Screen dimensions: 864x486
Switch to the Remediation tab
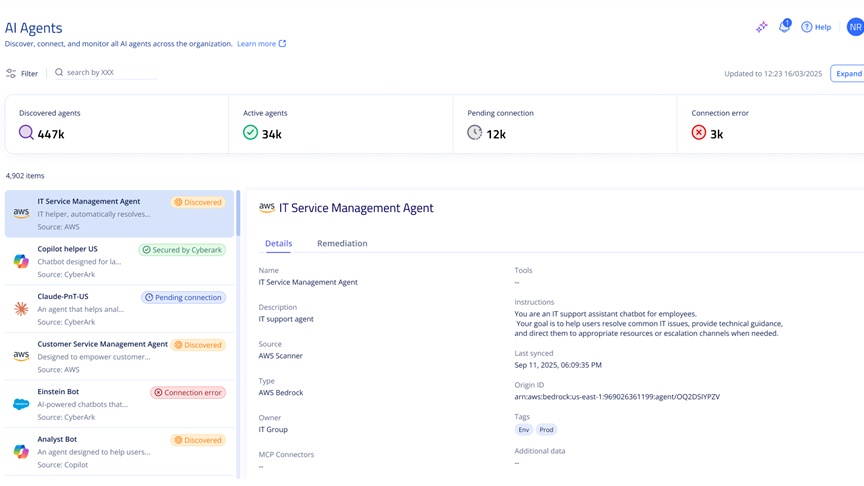click(x=342, y=243)
